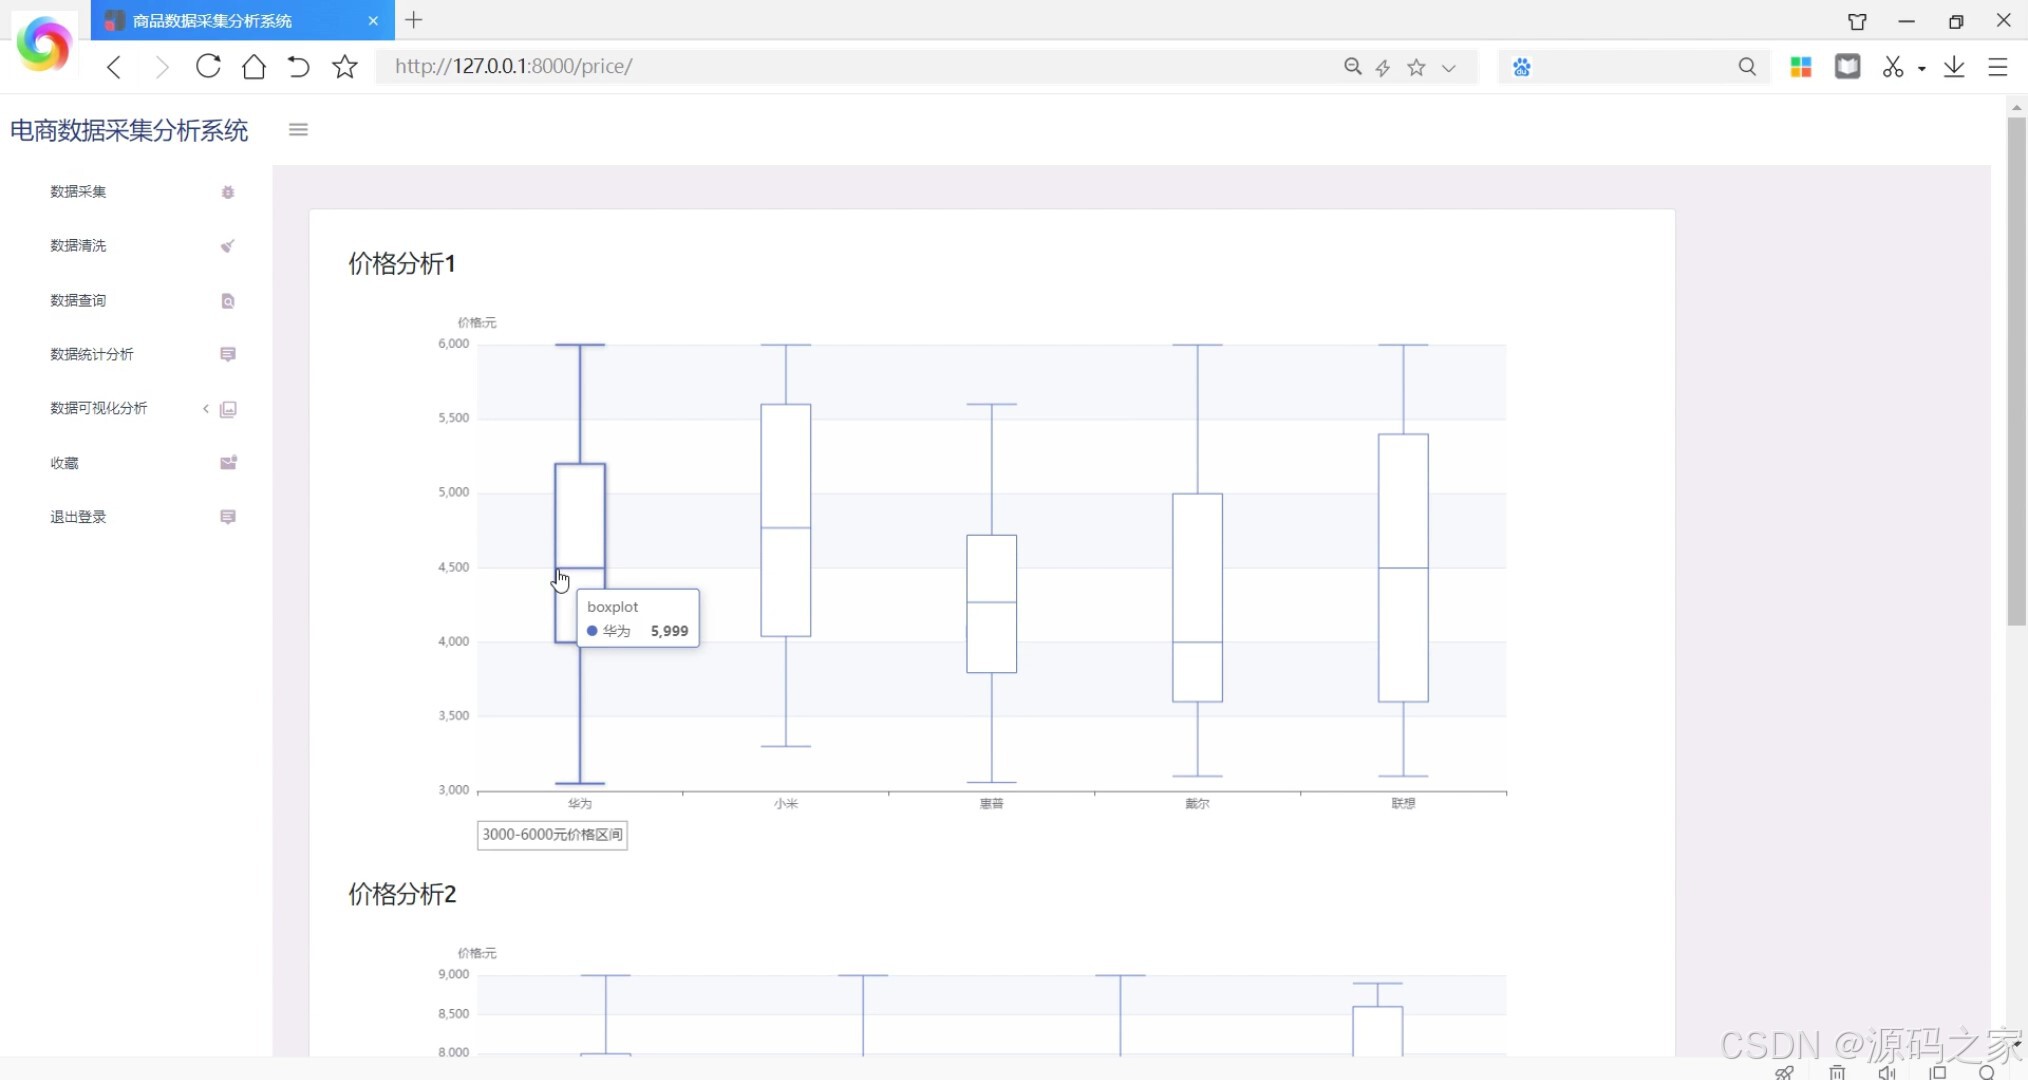The height and width of the screenshot is (1080, 2028).
Task: Click the scissors screenshot tool icon
Action: click(x=1892, y=67)
